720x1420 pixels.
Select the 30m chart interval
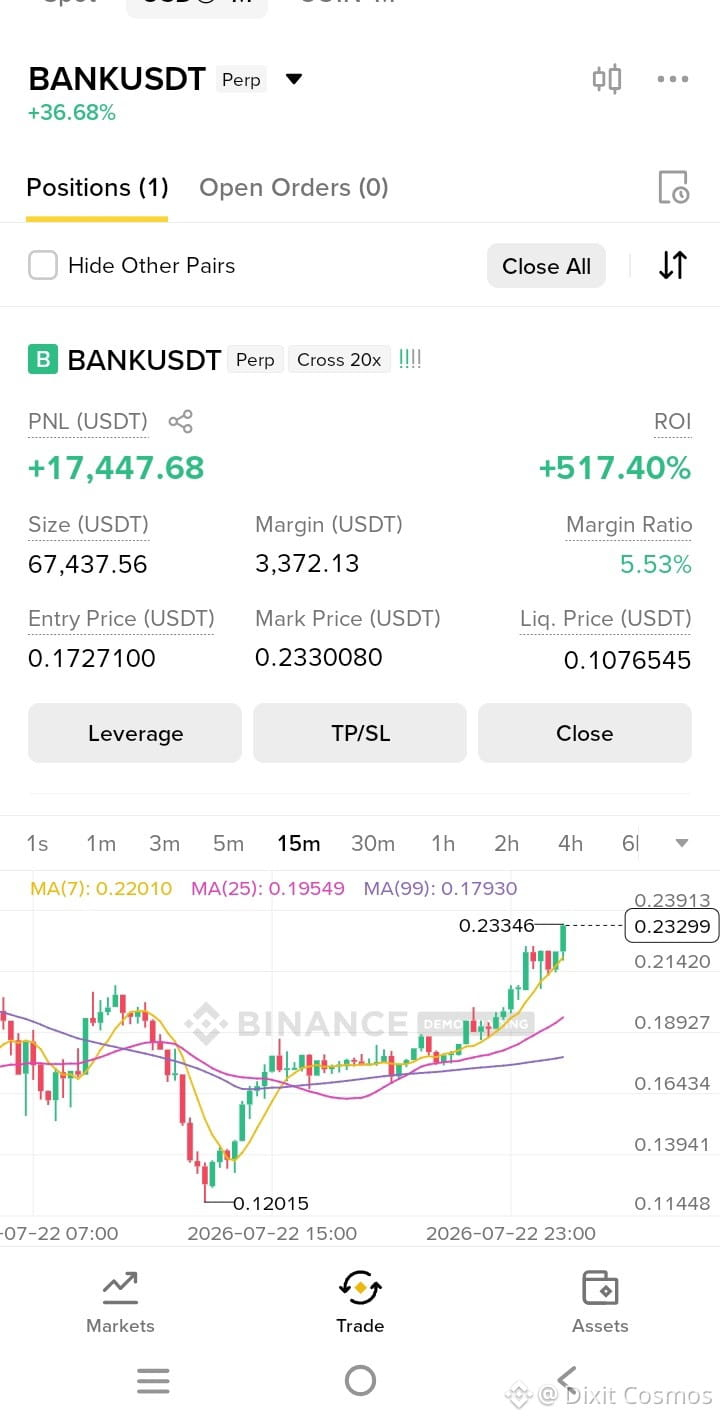(x=372, y=843)
